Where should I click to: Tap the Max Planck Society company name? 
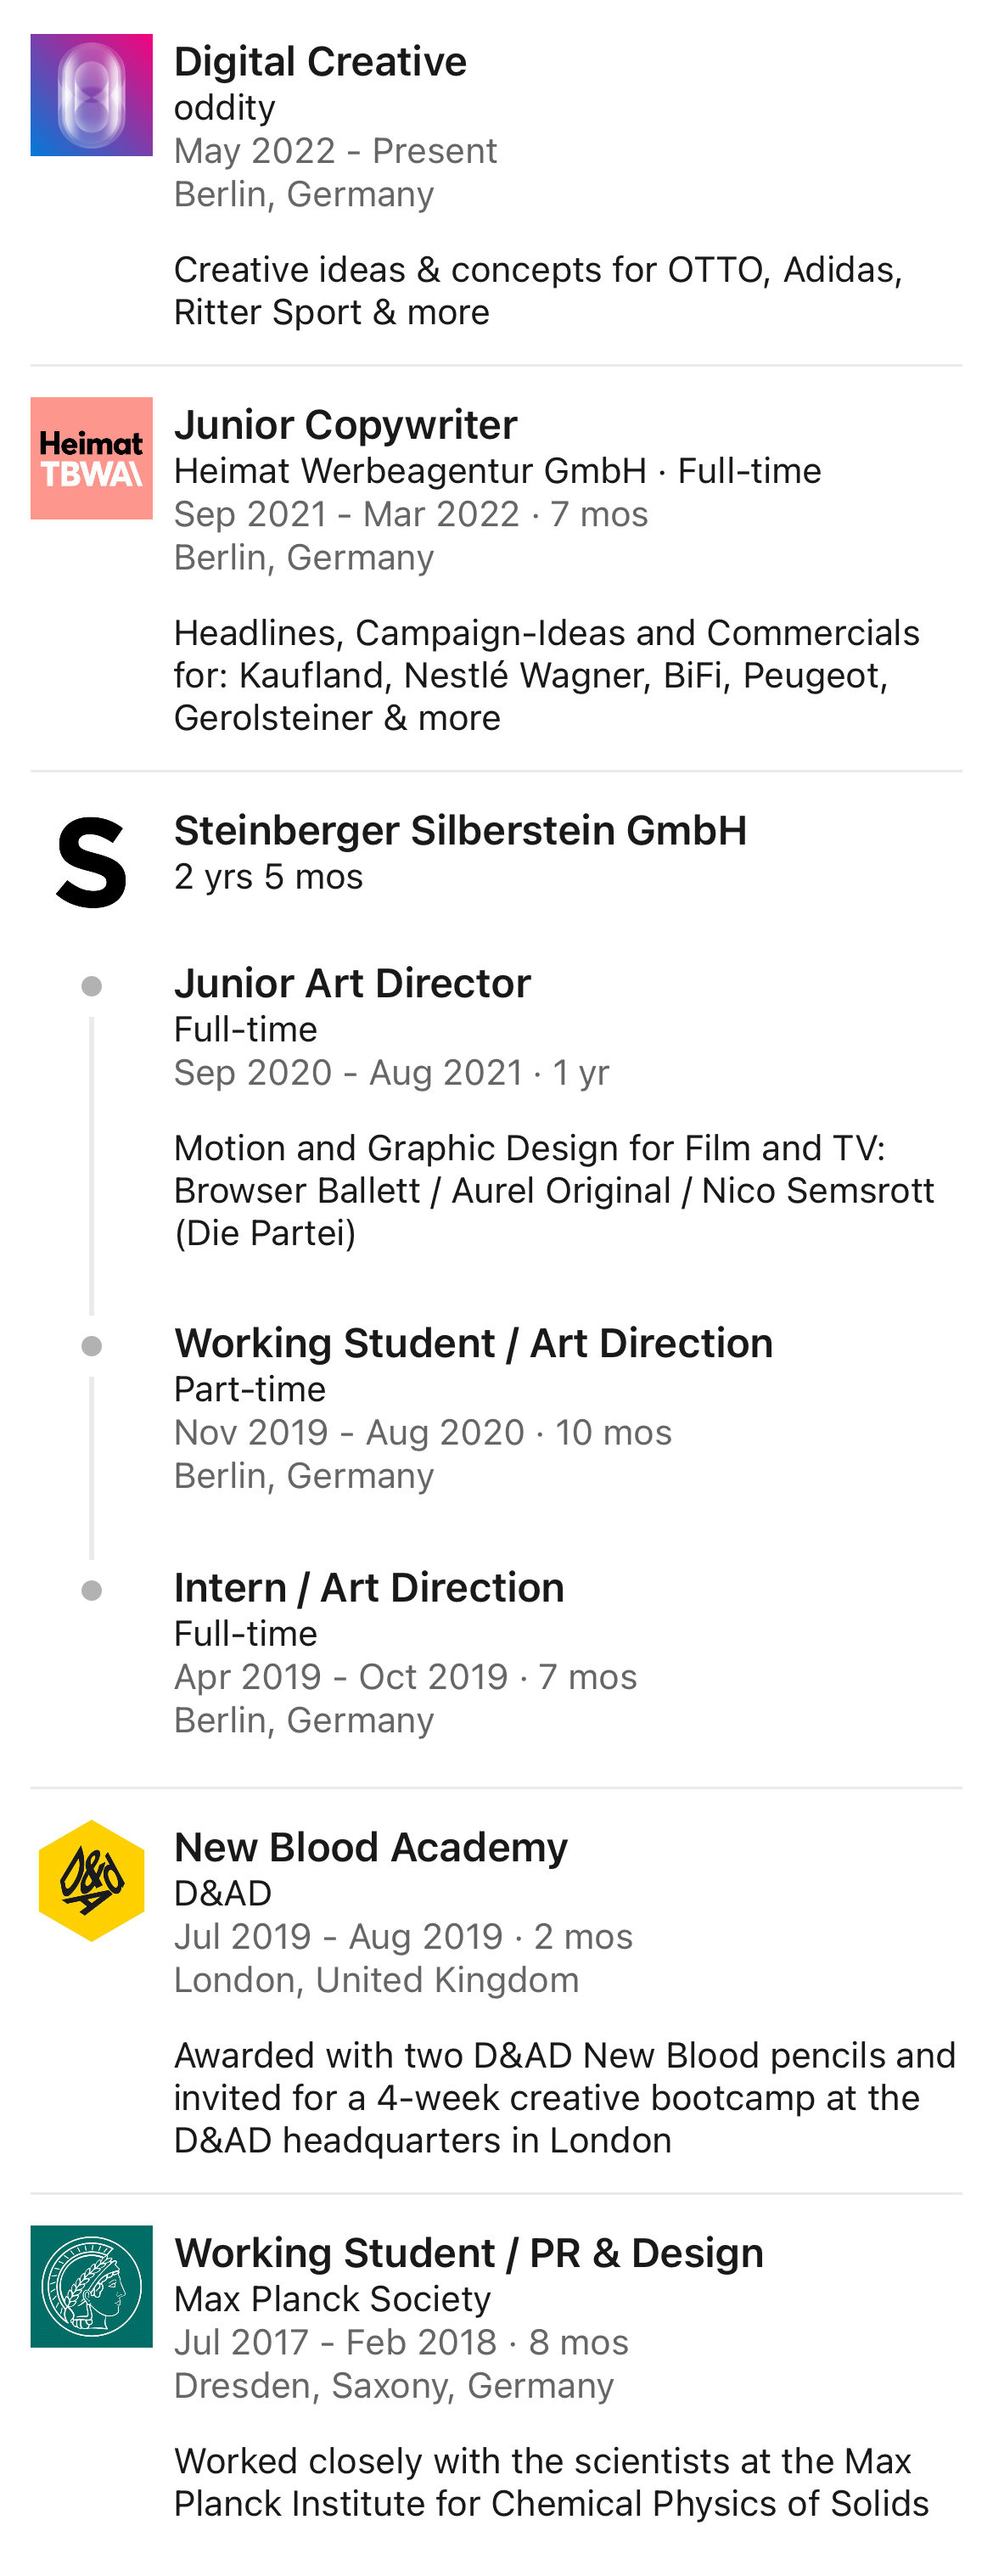coord(332,2299)
